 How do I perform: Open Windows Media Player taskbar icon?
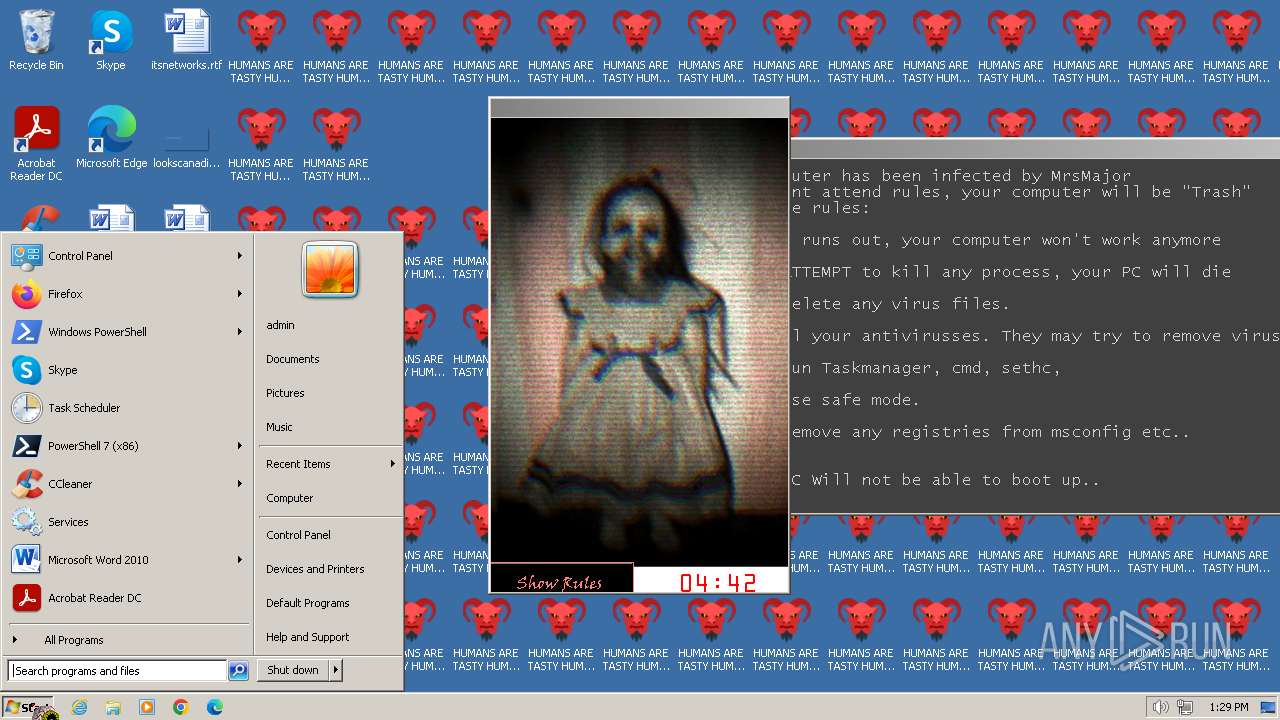(147, 707)
